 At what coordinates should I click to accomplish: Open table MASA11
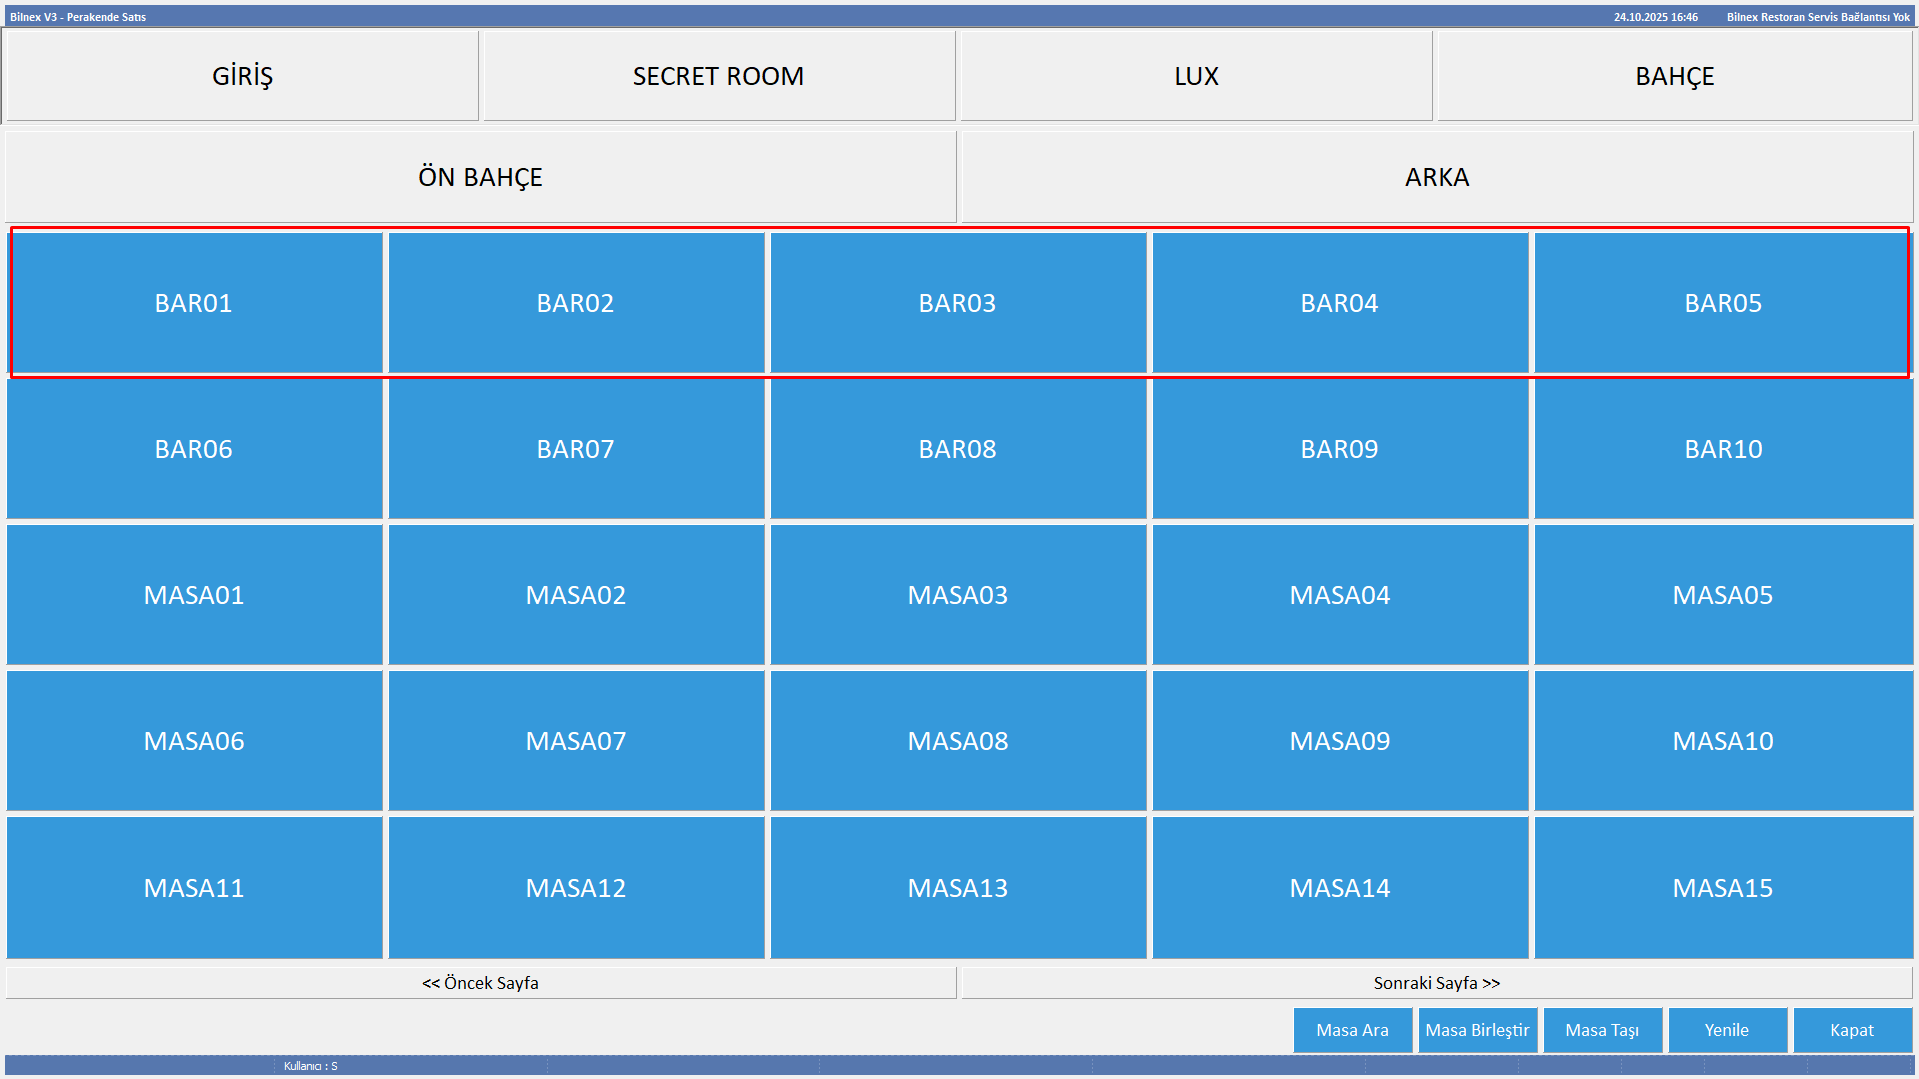click(x=194, y=888)
